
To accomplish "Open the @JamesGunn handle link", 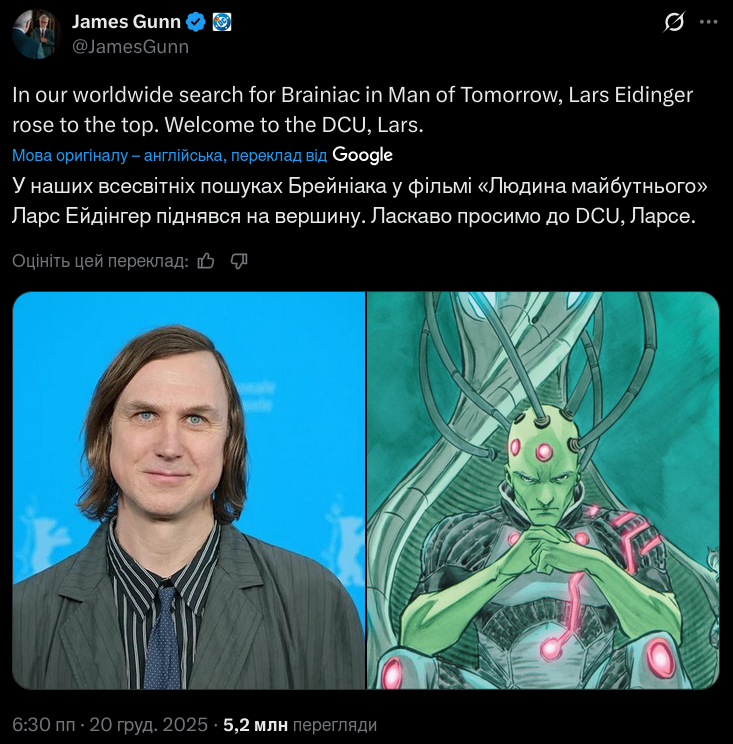I will click(x=130, y=46).
